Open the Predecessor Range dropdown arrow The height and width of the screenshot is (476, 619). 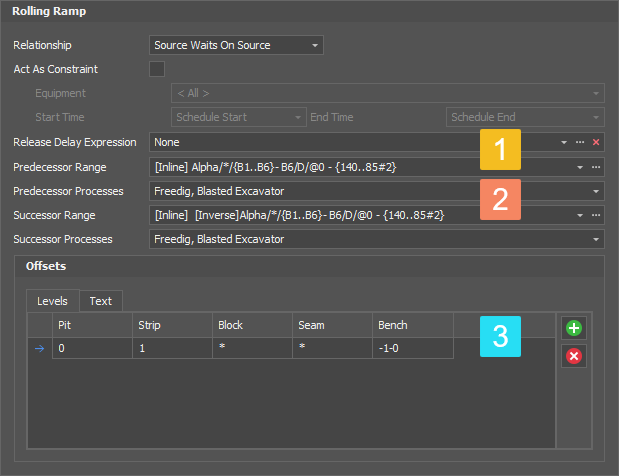coord(580,167)
